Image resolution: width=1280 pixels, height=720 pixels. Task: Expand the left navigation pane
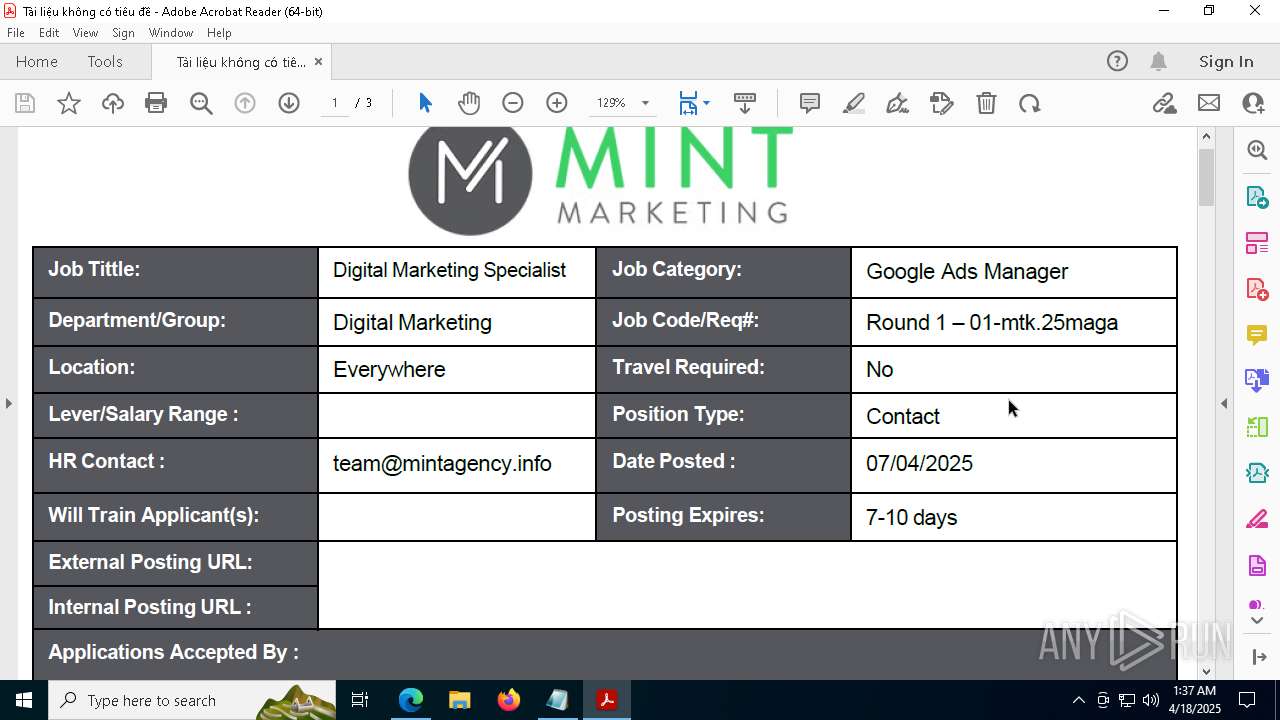(x=9, y=403)
